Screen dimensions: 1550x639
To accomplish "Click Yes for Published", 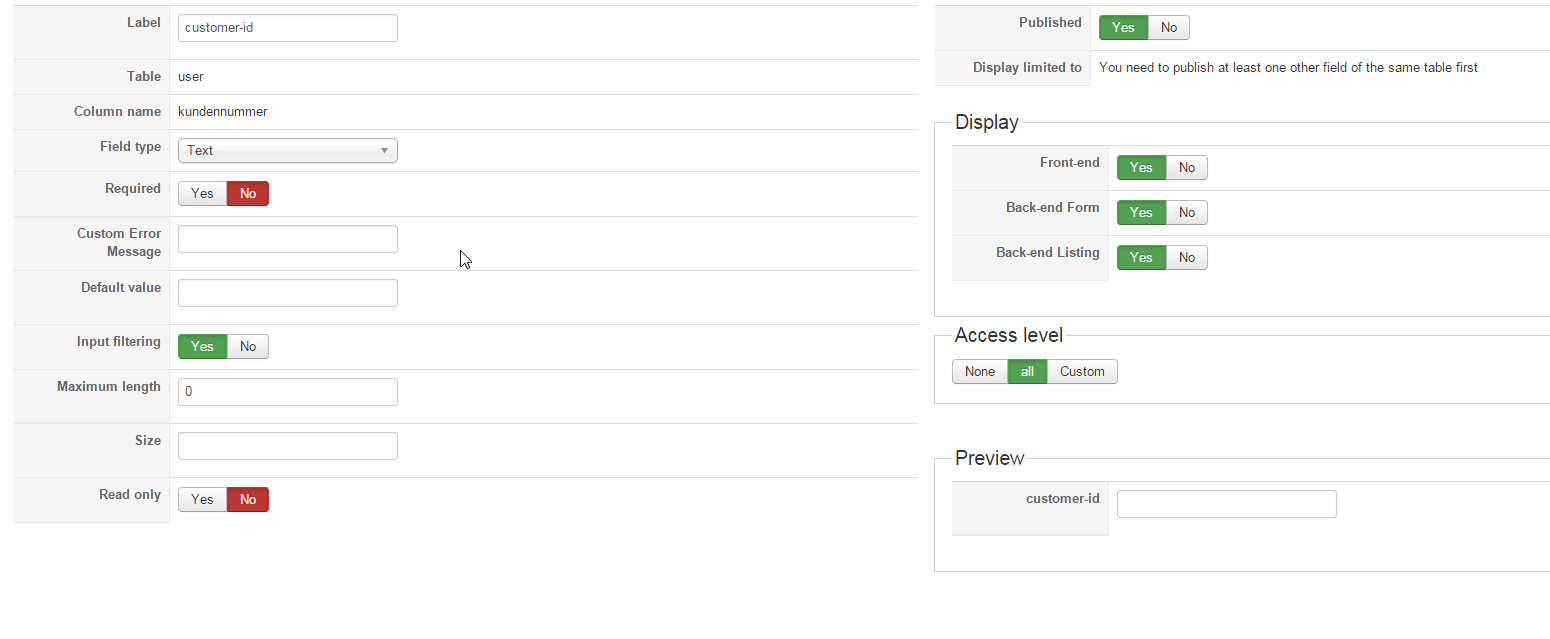I will [x=1123, y=28].
